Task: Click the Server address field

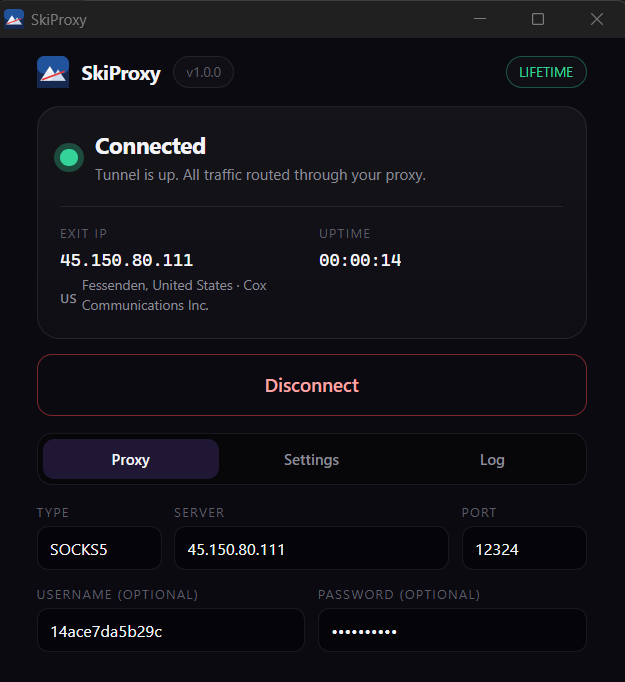Action: pyautogui.click(x=311, y=548)
